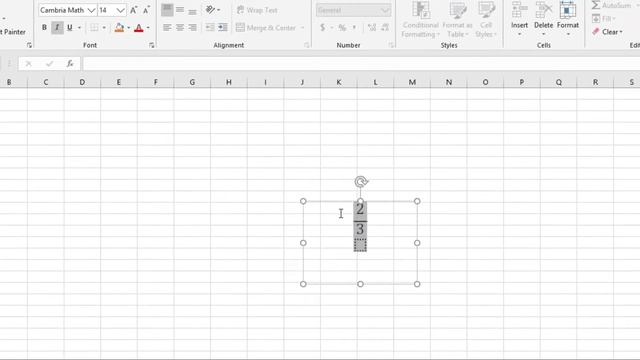640x360 pixels.
Task: Toggle Bold formatting
Action: (44, 28)
